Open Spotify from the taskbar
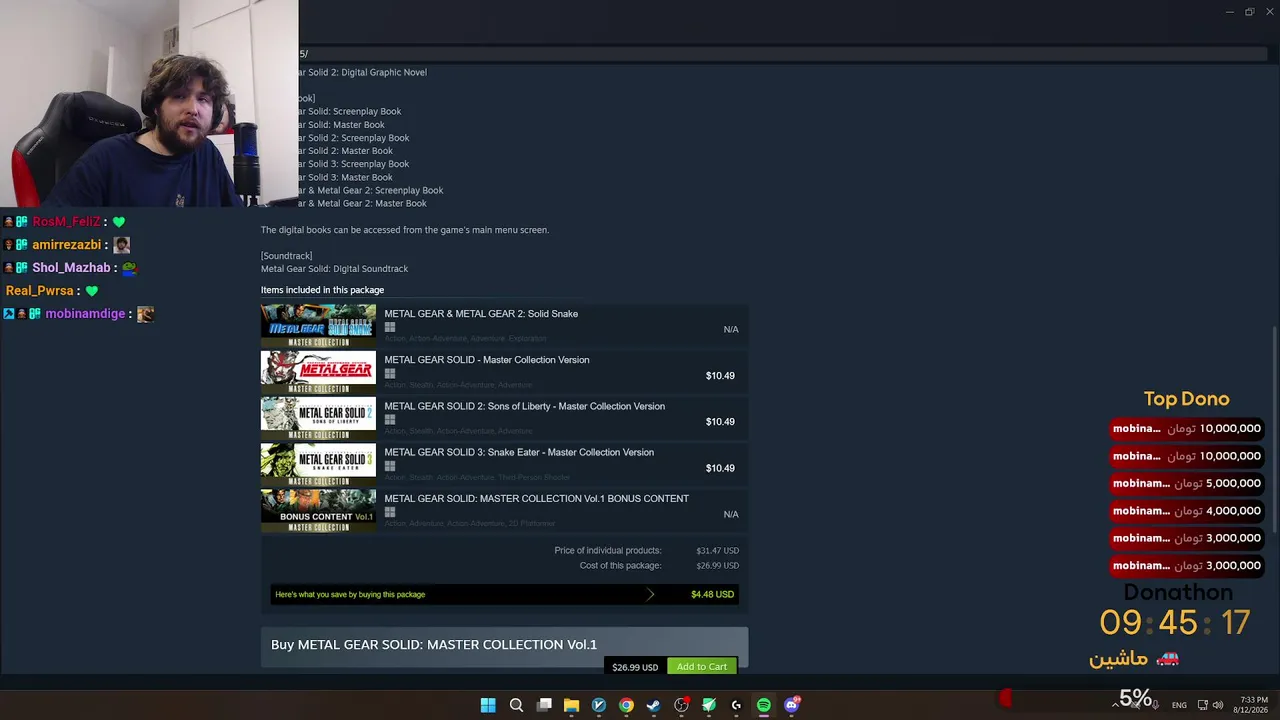The height and width of the screenshot is (720, 1280). click(764, 705)
